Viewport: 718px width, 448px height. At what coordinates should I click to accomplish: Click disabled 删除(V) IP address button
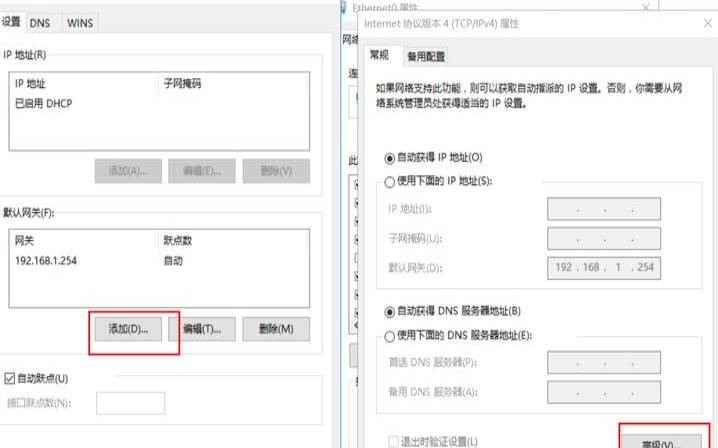pos(276,171)
